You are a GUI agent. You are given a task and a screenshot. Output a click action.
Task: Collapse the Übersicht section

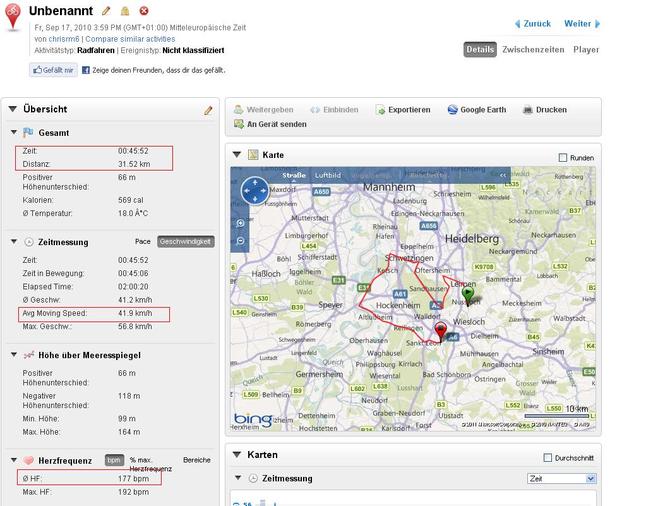pos(11,109)
